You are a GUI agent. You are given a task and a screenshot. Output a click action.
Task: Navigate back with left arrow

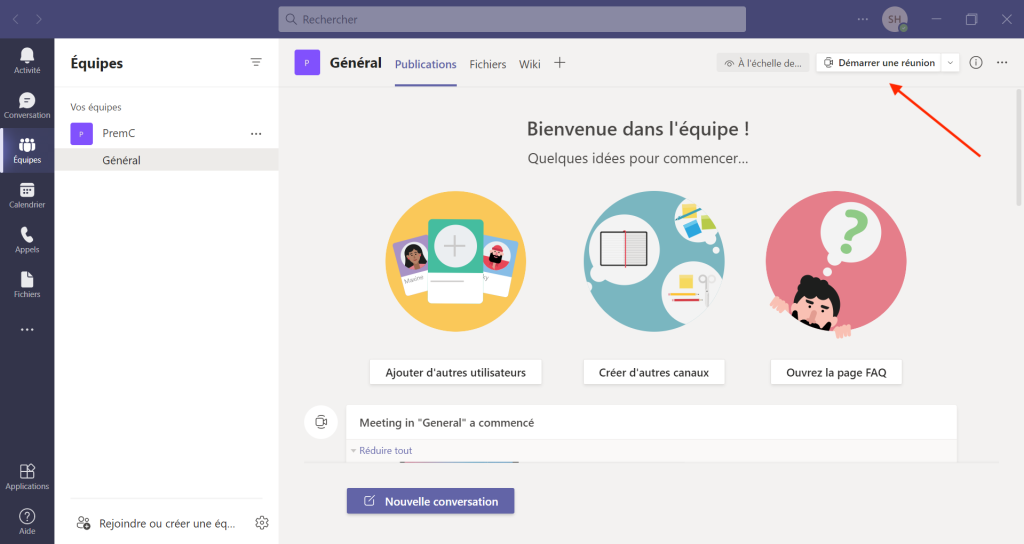tap(16, 19)
